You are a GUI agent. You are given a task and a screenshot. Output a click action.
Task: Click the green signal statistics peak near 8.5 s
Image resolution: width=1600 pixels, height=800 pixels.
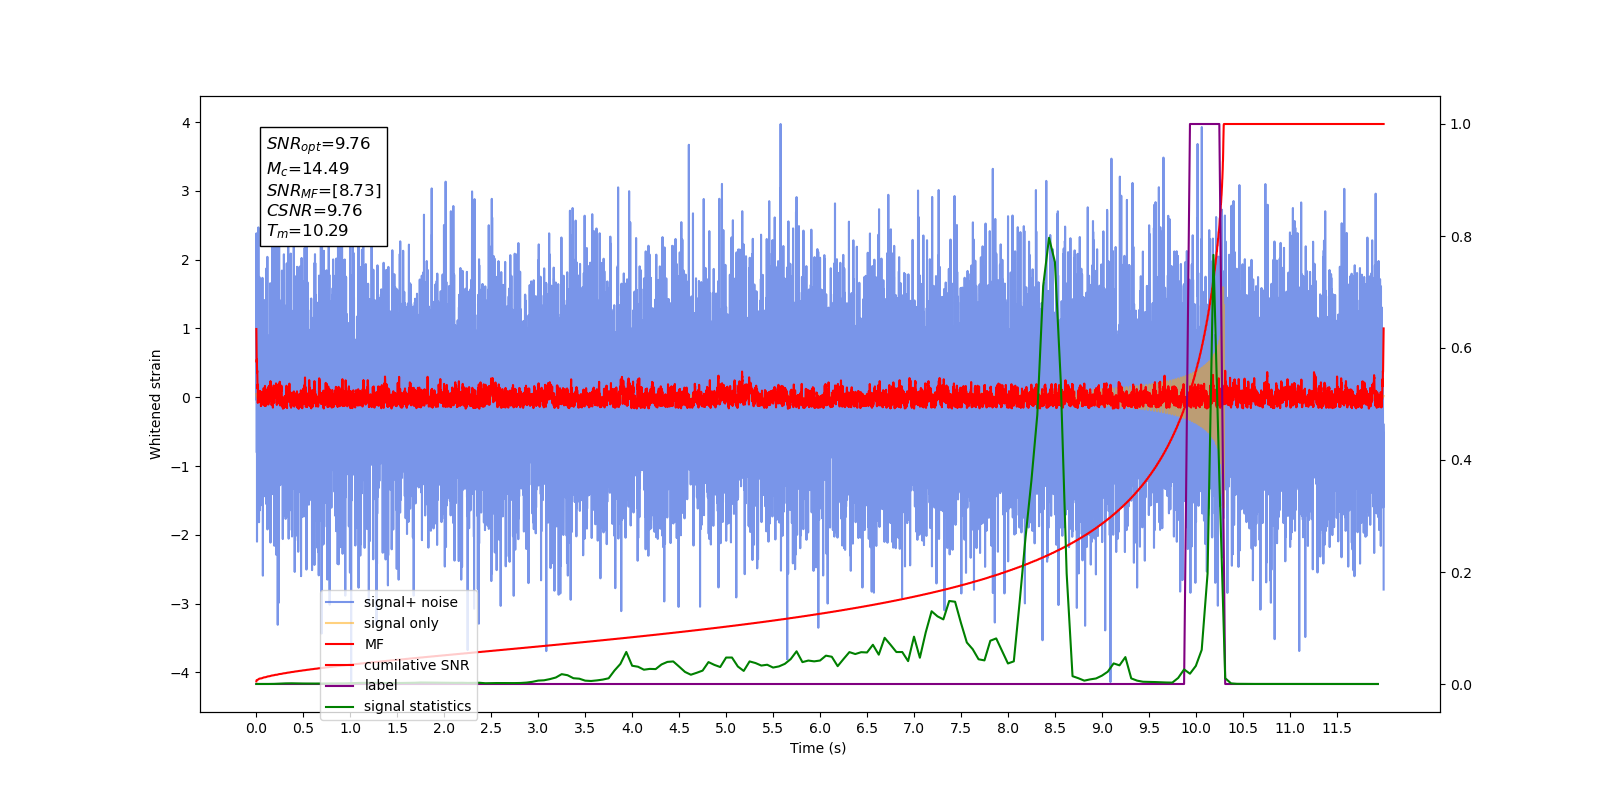(x=1048, y=238)
